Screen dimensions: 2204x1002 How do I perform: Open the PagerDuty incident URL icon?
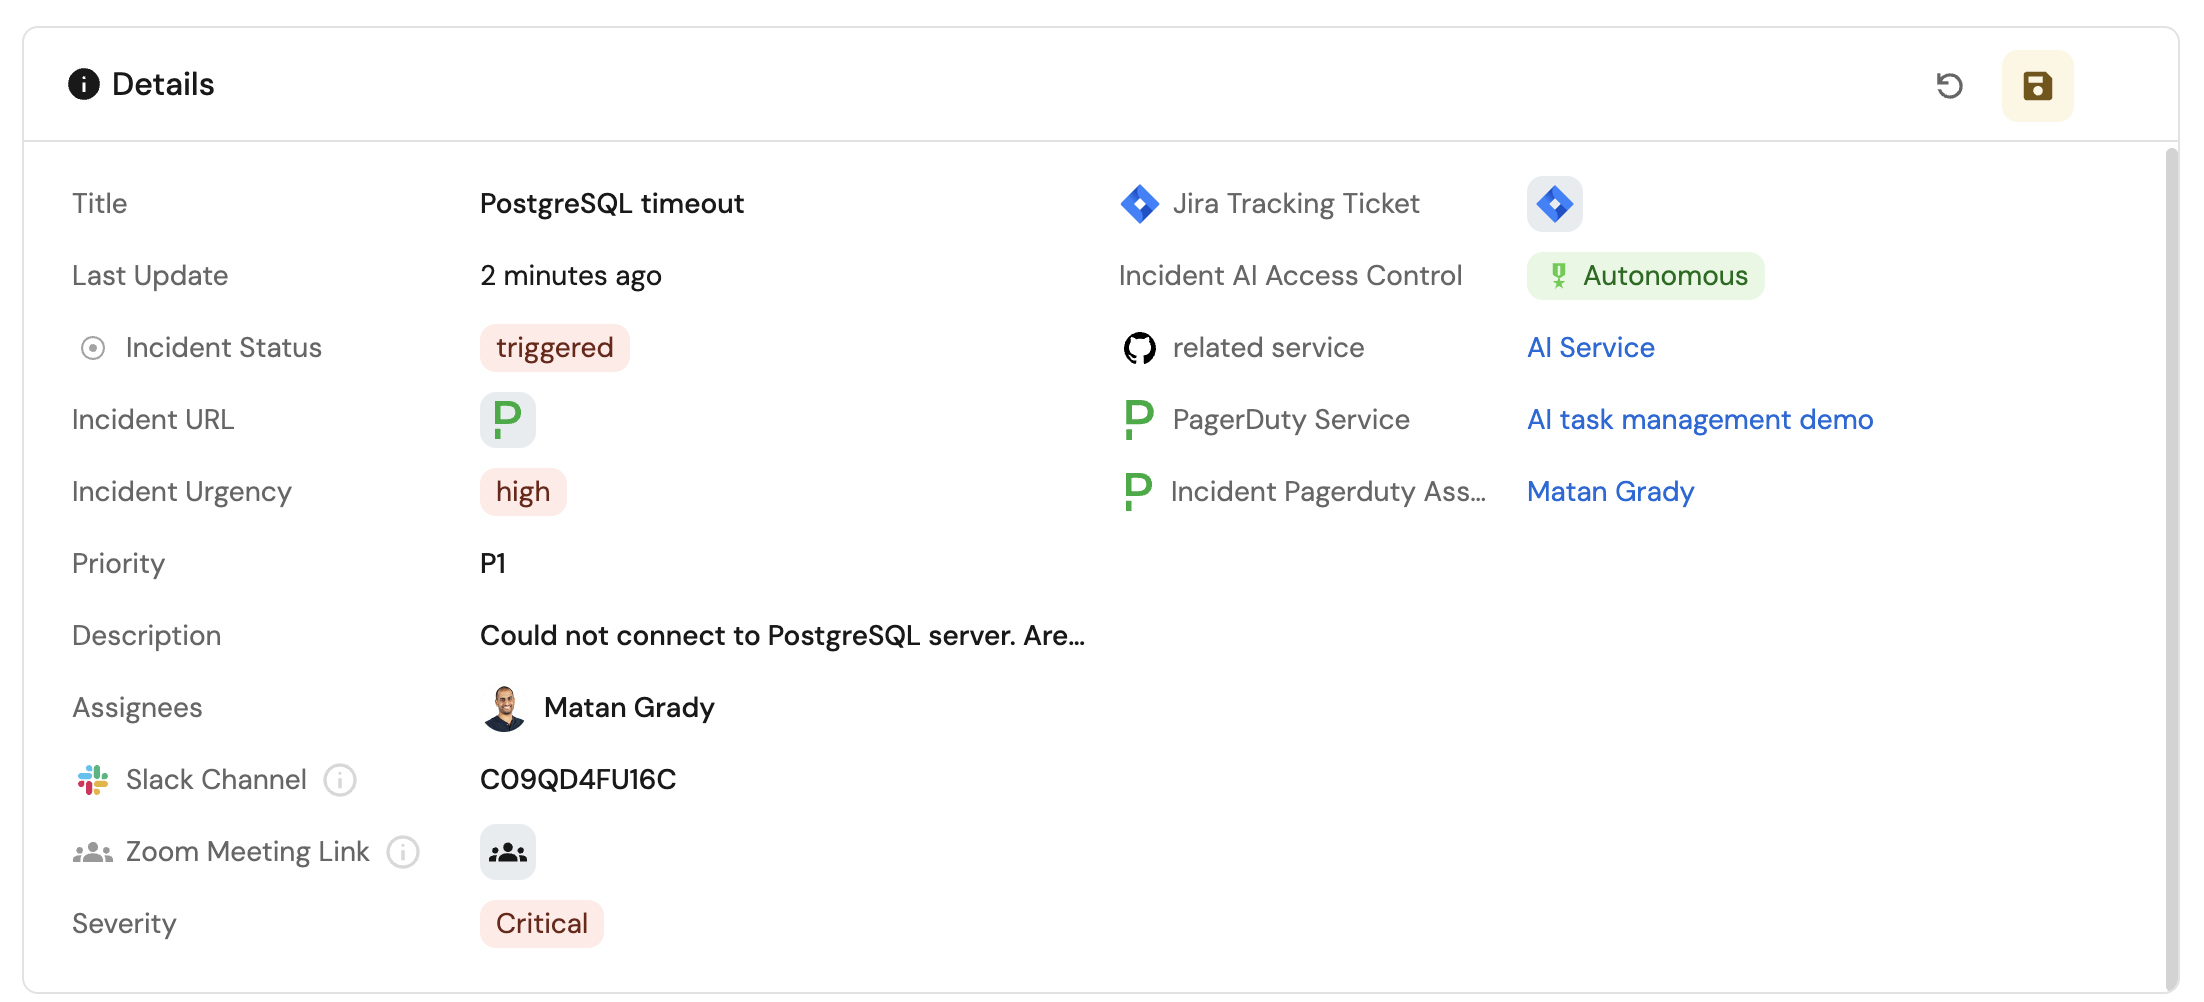click(508, 420)
